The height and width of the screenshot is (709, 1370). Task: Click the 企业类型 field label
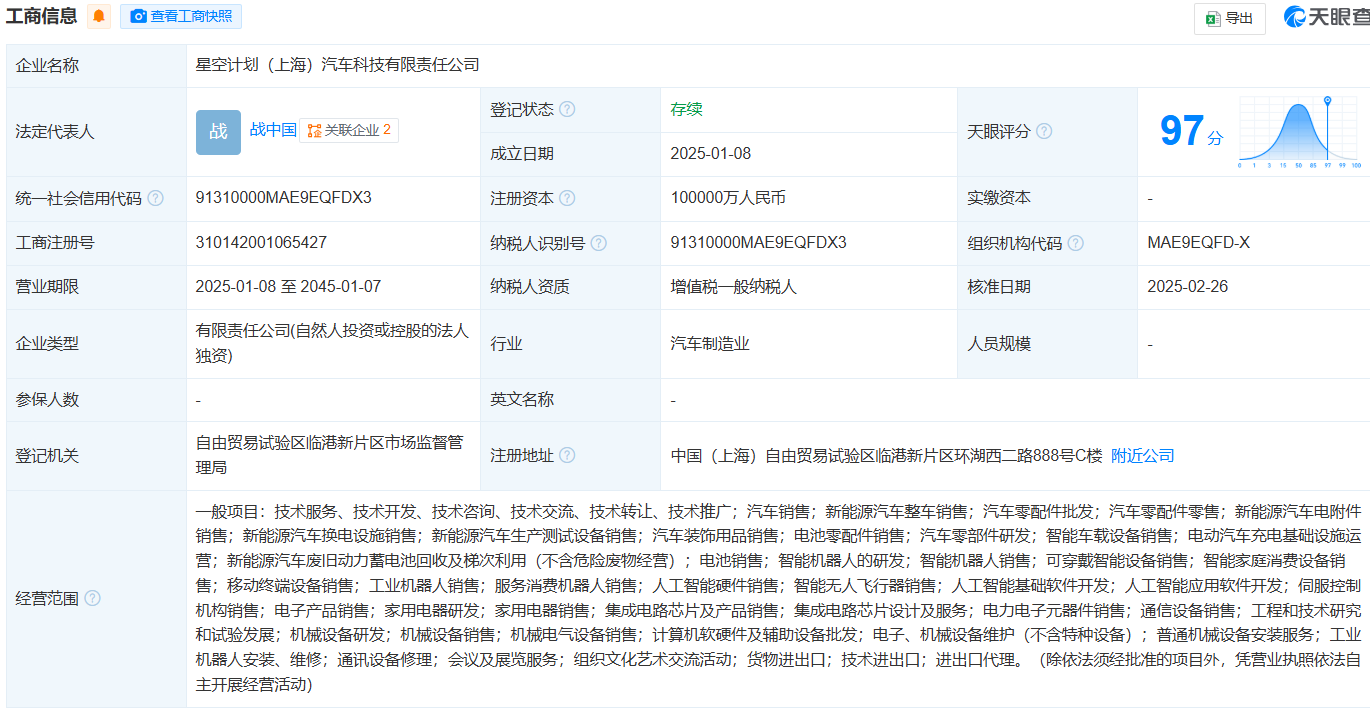47,344
